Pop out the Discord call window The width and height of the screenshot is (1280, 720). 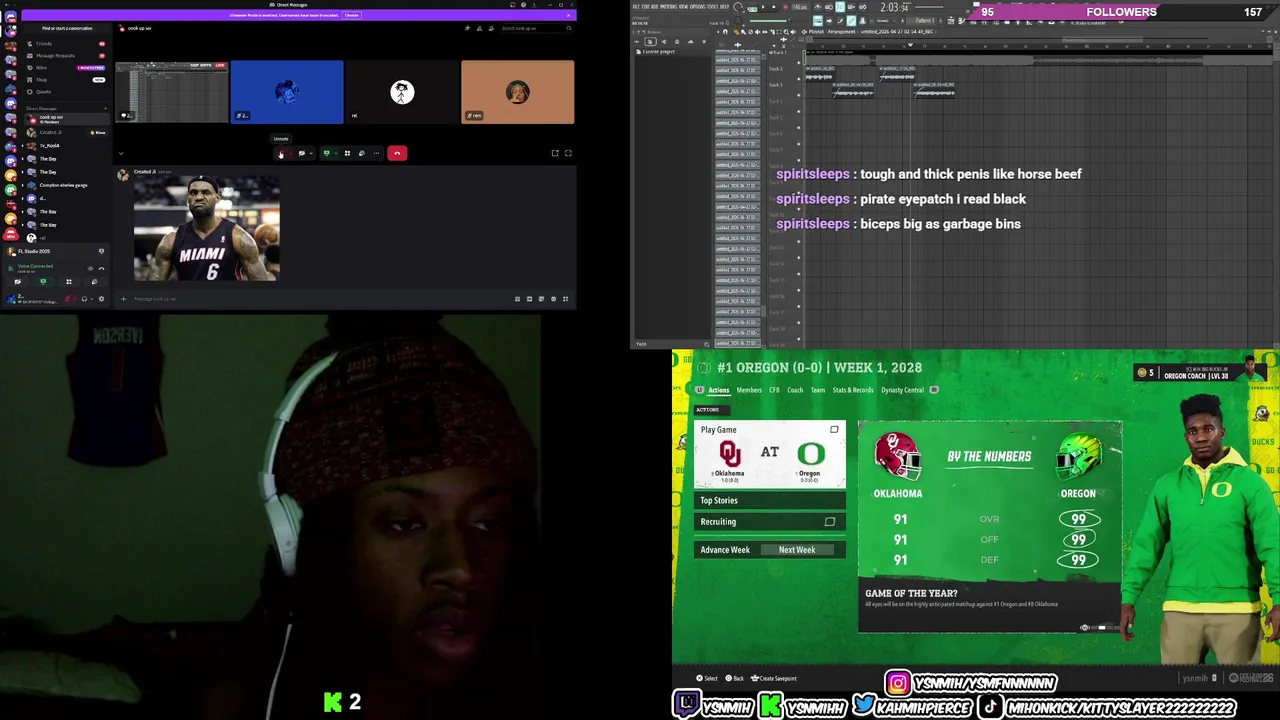coord(555,153)
